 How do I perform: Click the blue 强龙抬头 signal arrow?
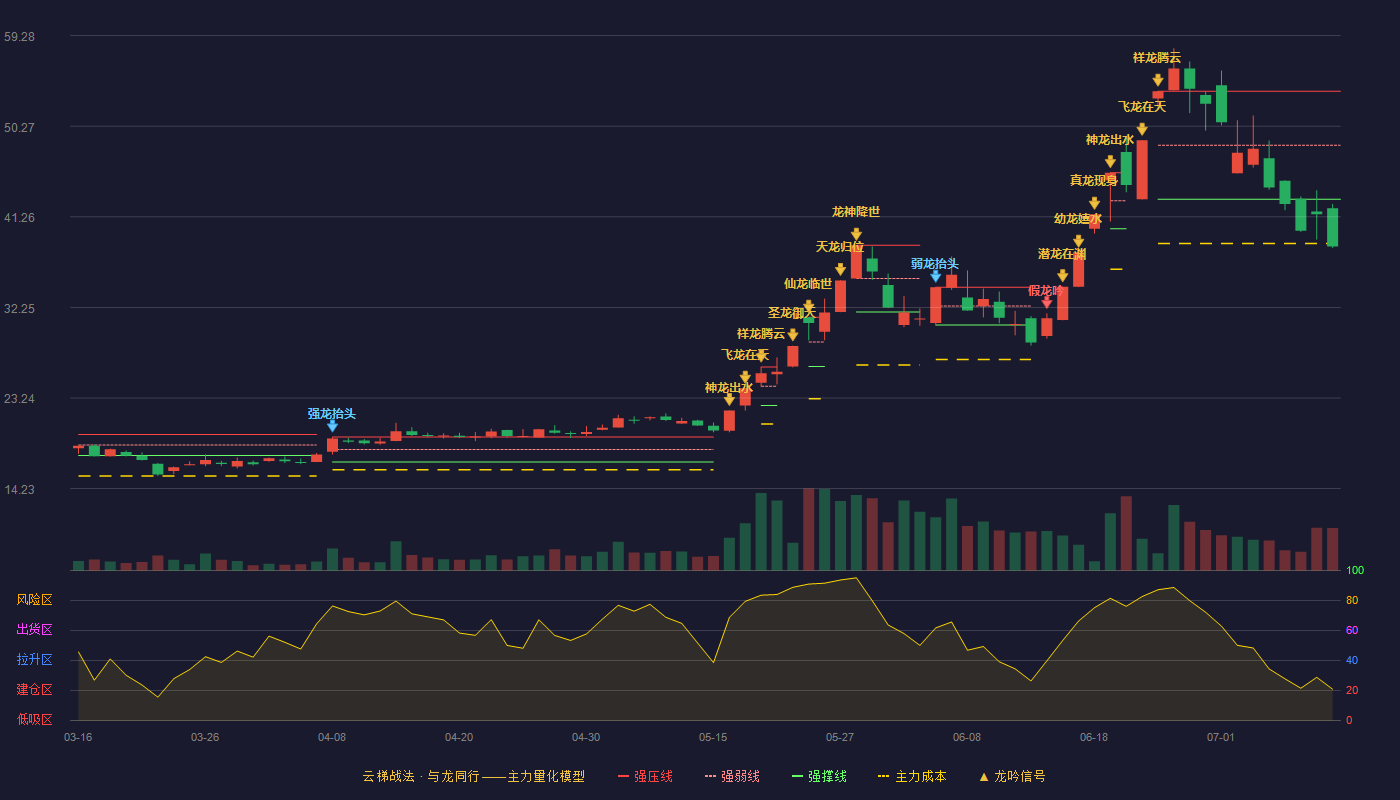point(332,426)
